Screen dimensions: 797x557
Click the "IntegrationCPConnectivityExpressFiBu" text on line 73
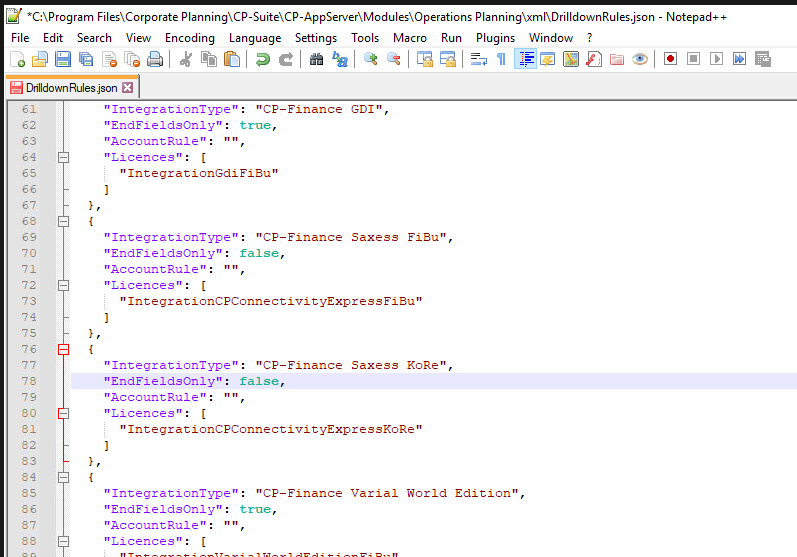tap(270, 301)
